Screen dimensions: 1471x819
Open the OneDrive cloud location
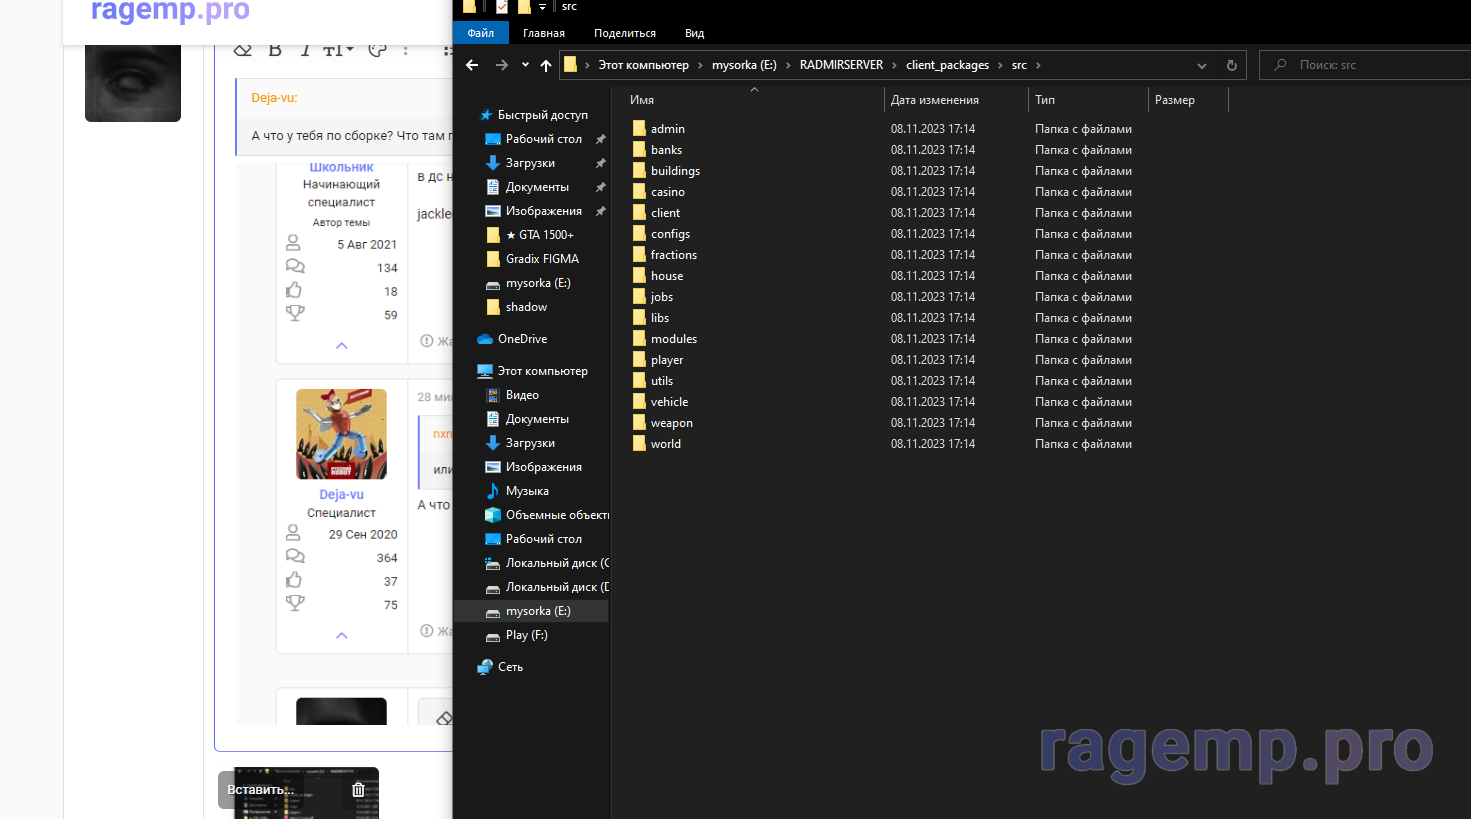[x=522, y=339]
